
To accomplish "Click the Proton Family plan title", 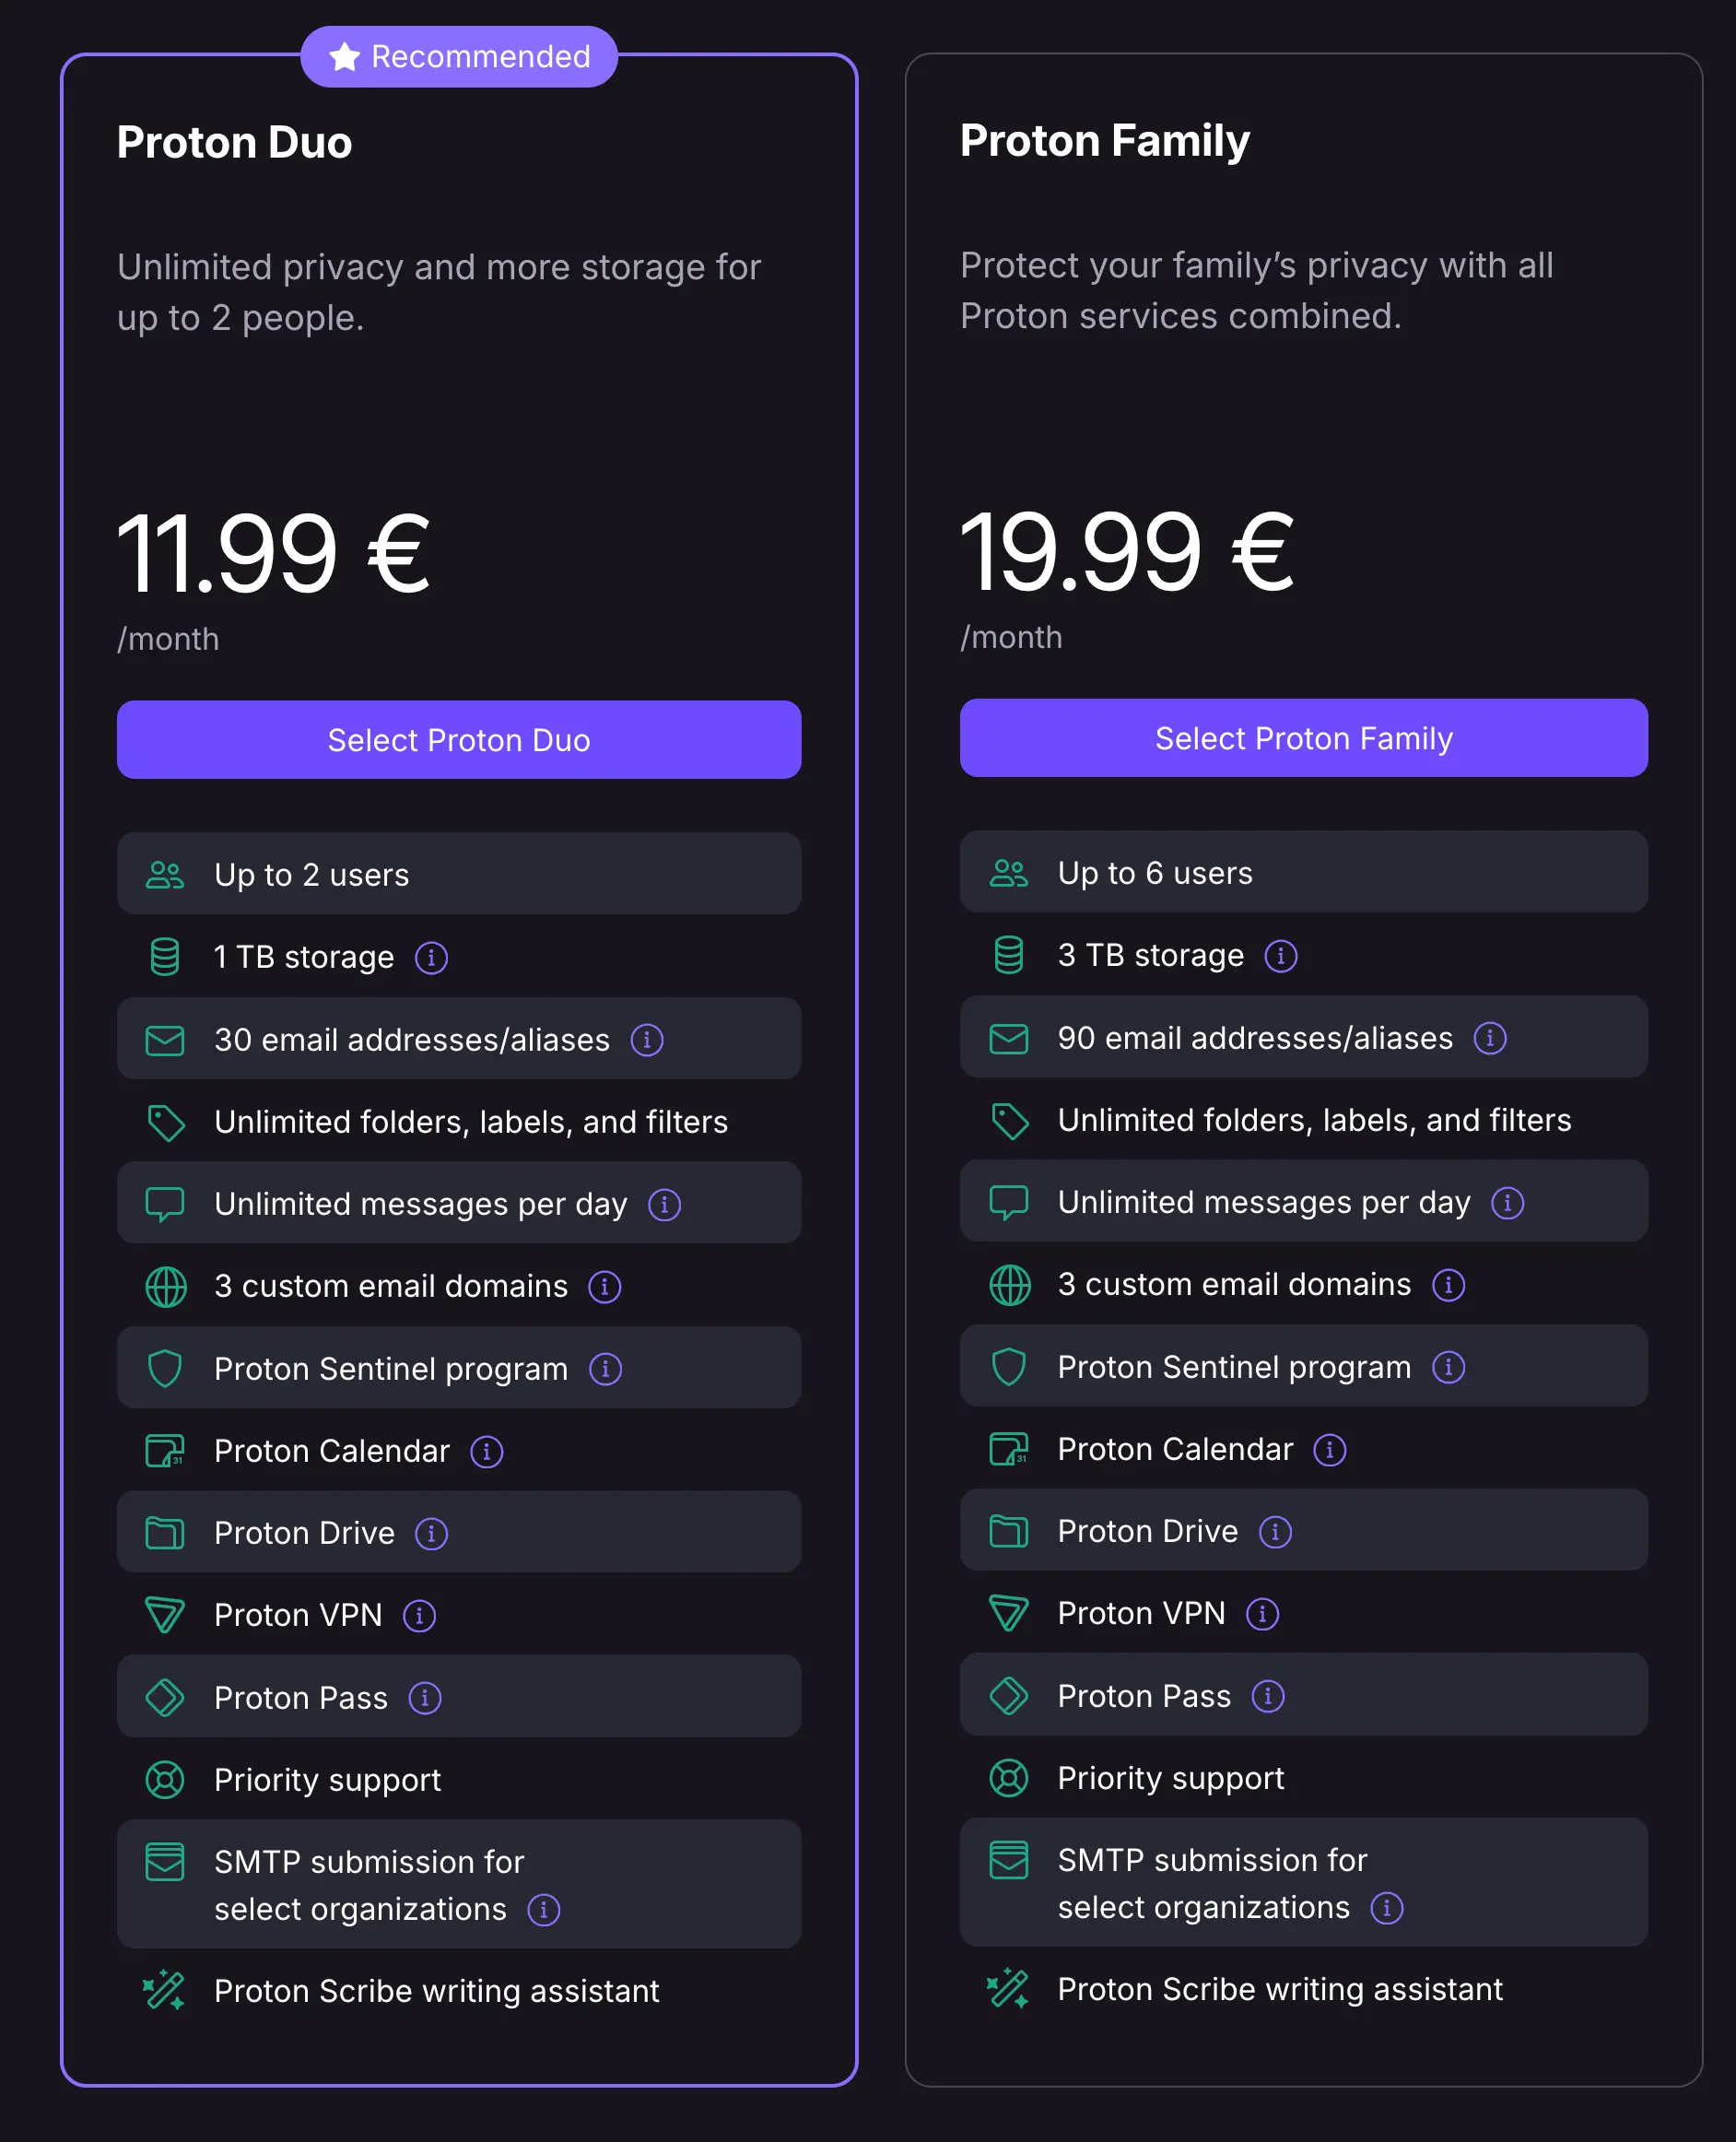I will coord(1104,141).
